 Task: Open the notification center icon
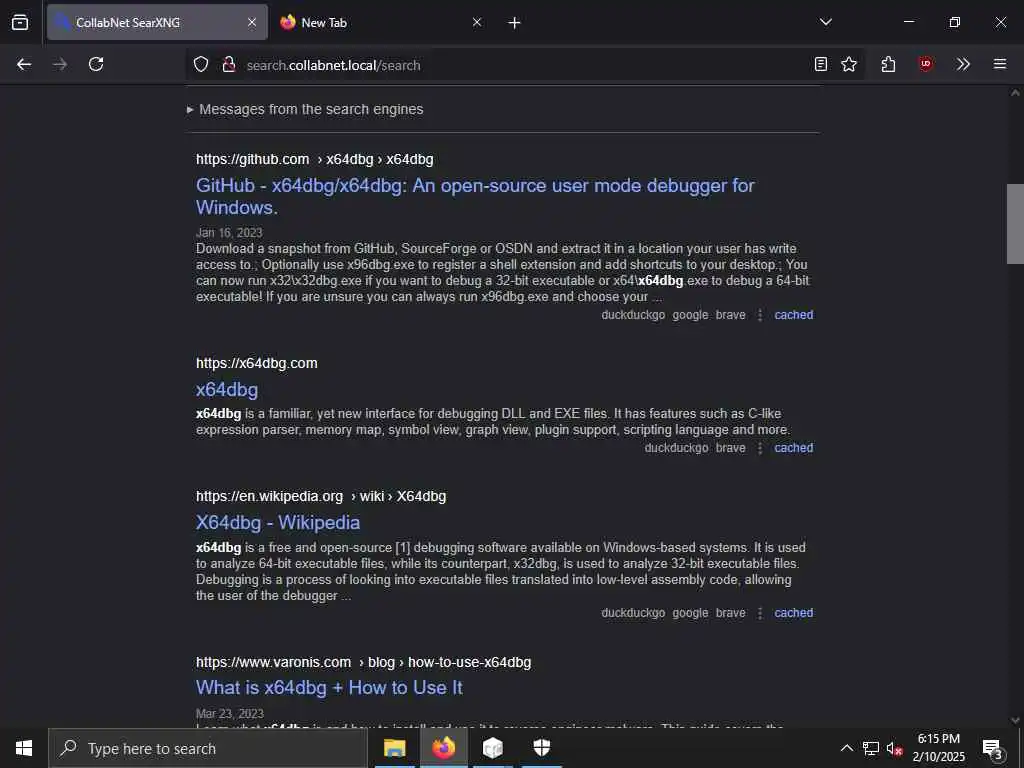pyautogui.click(x=993, y=748)
